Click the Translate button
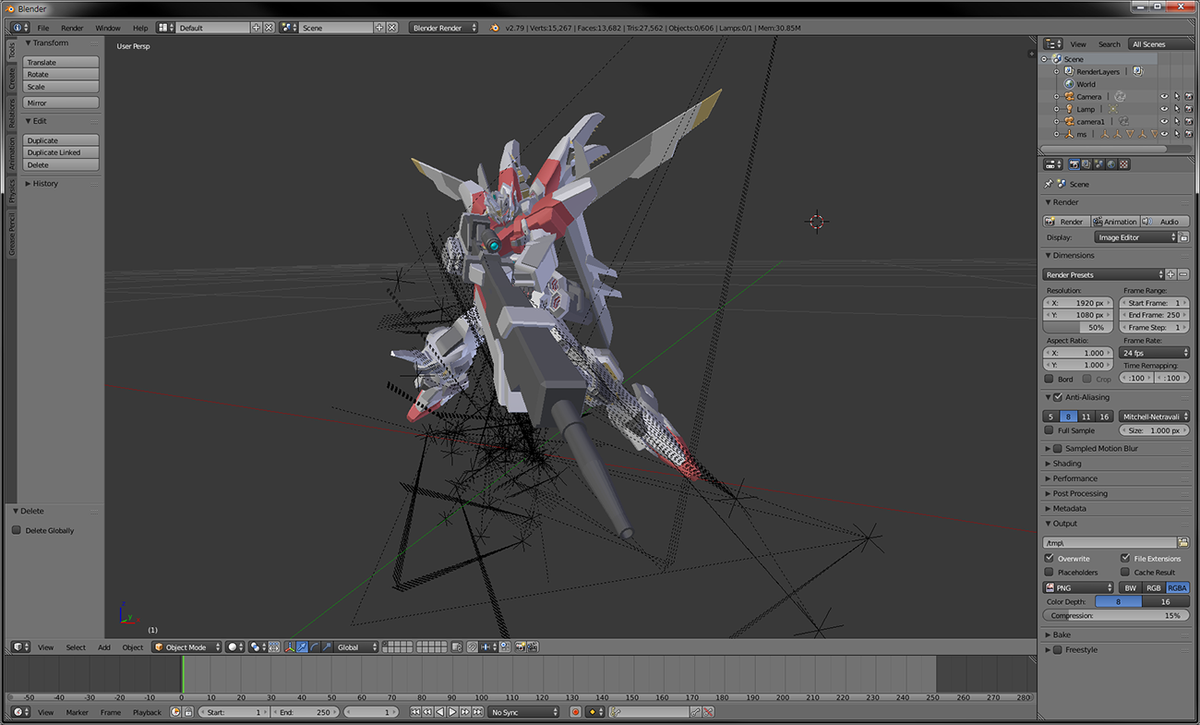This screenshot has width=1200, height=725. pos(61,62)
